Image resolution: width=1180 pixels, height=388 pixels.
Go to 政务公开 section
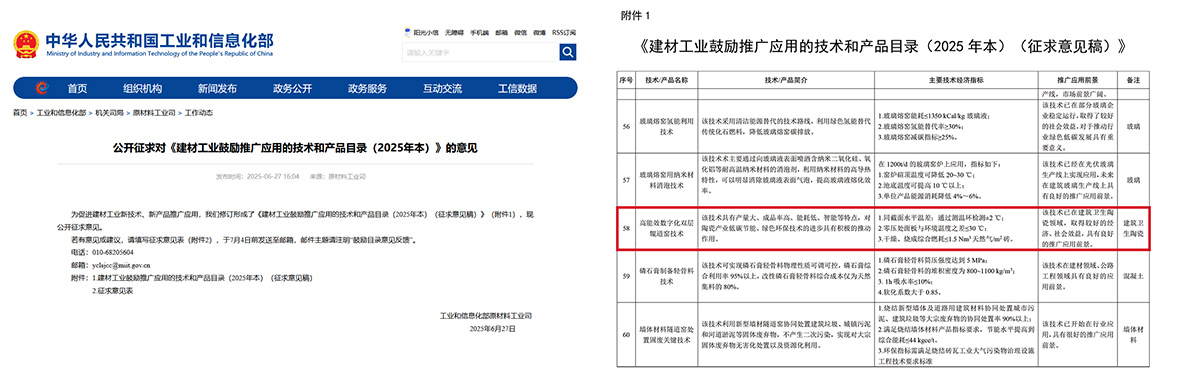click(292, 88)
